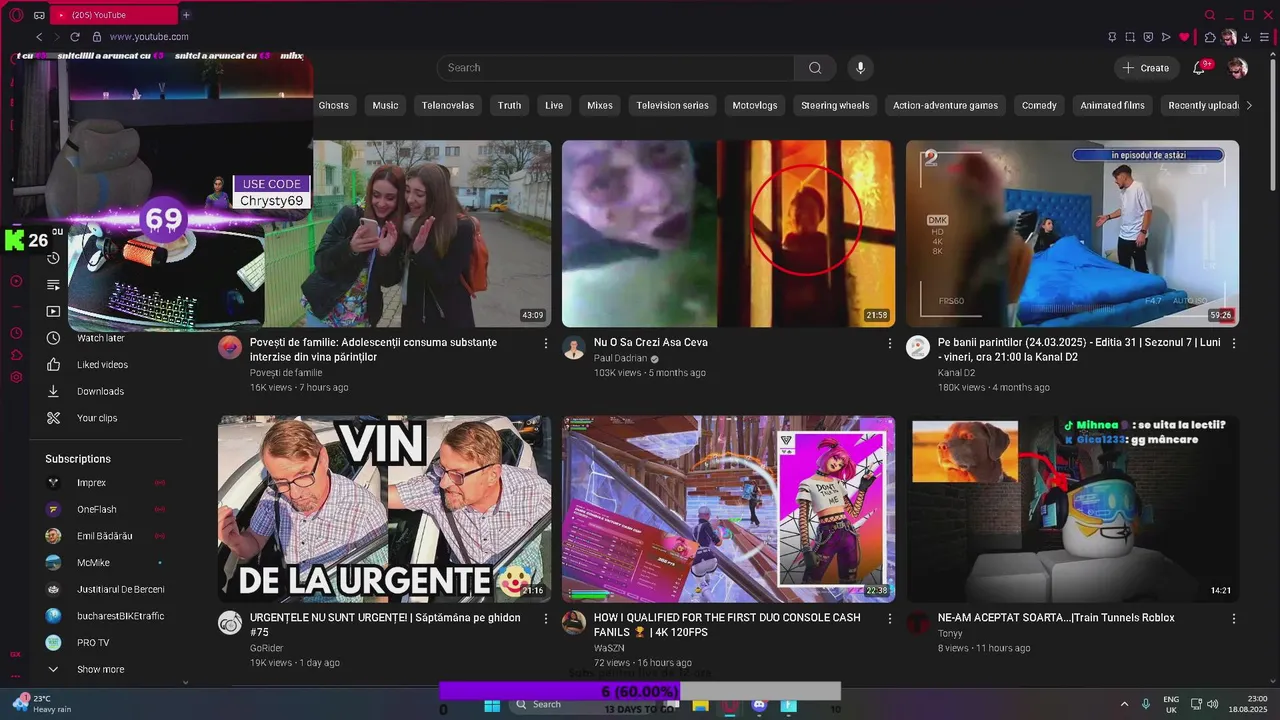Image resolution: width=1280 pixels, height=720 pixels.
Task: Select the Comedy category chip
Action: pyautogui.click(x=1039, y=105)
